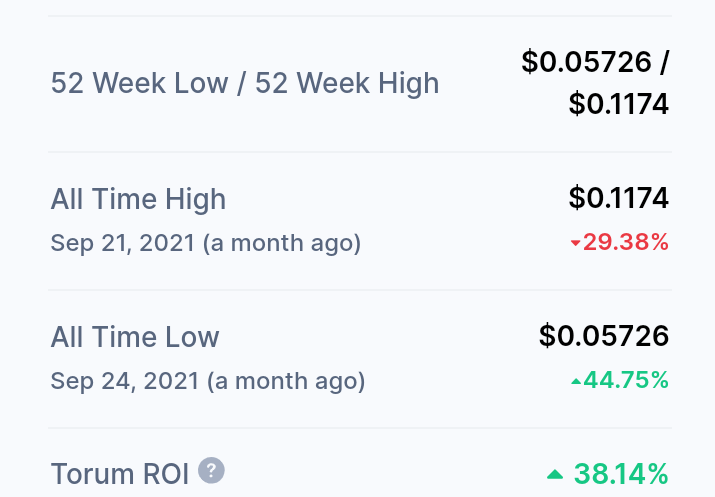Click the Sep 21, 2021 date text
Screen dimensions: 715x497
click(x=123, y=243)
